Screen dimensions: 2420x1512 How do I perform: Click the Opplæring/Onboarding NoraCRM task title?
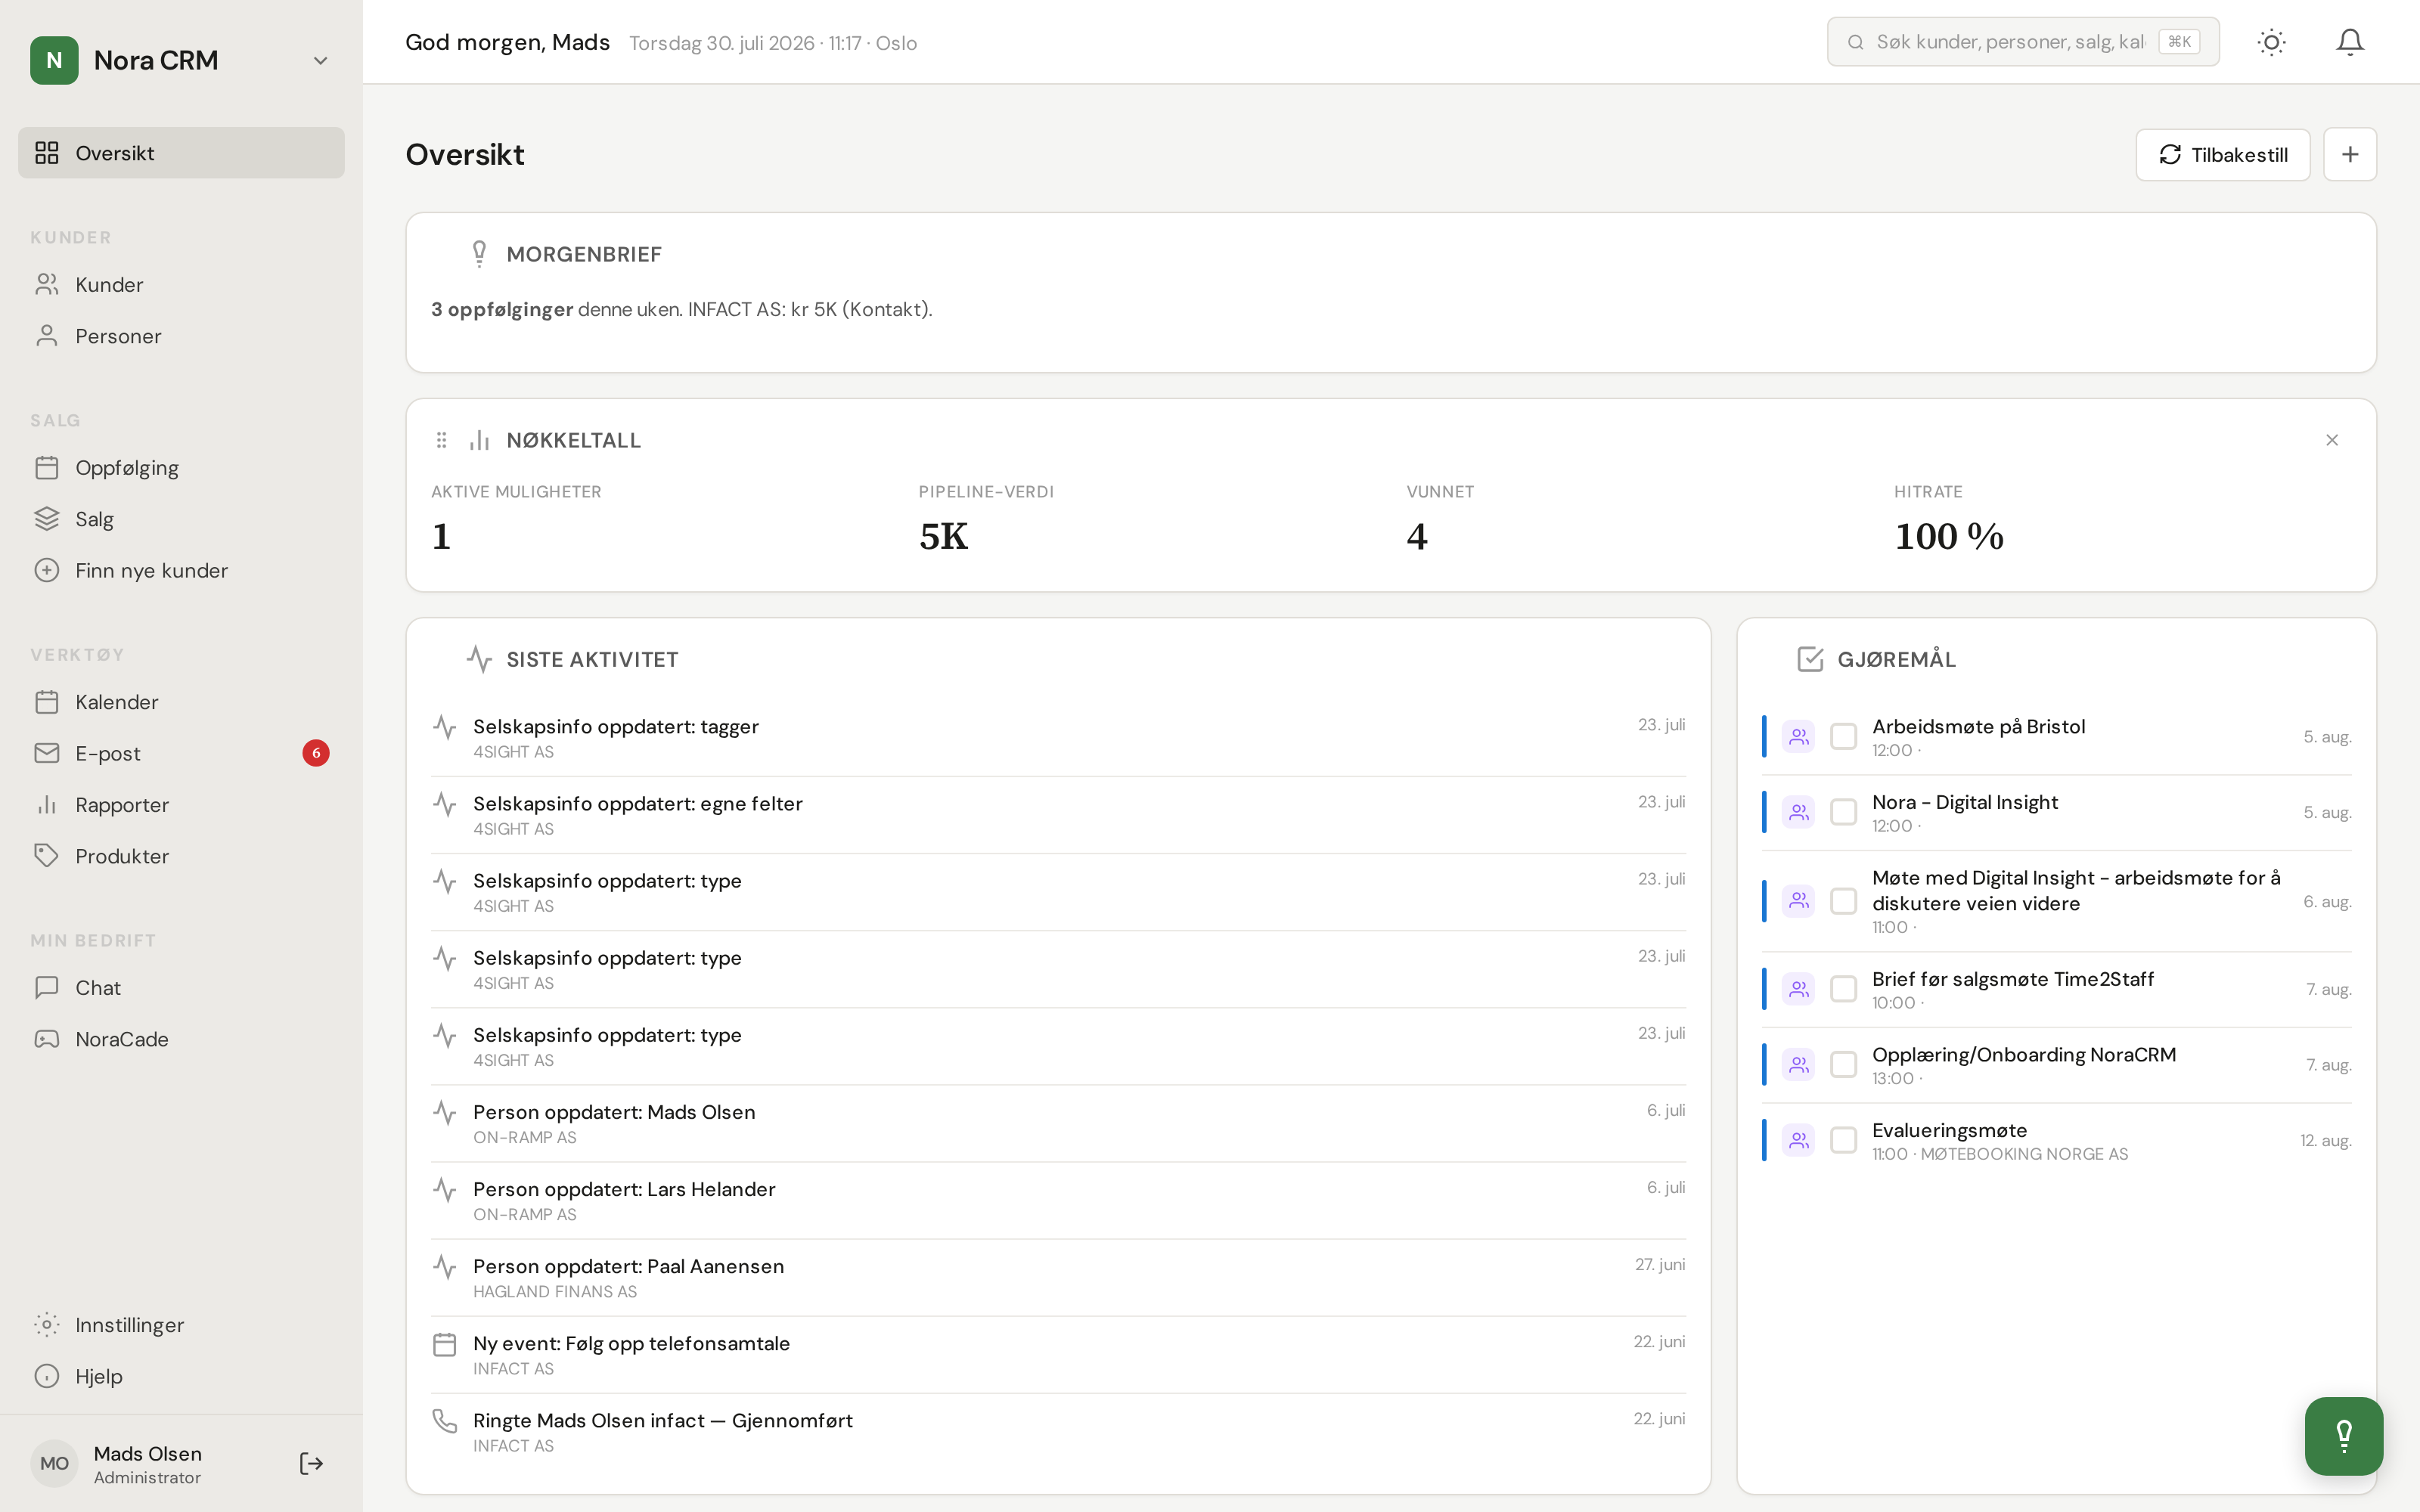(x=2024, y=1054)
